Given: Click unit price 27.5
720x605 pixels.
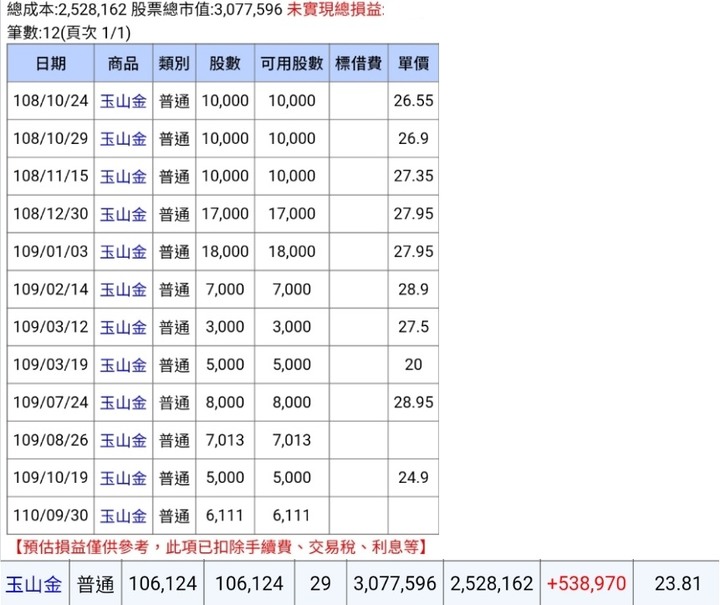Looking at the screenshot, I should tap(413, 327).
